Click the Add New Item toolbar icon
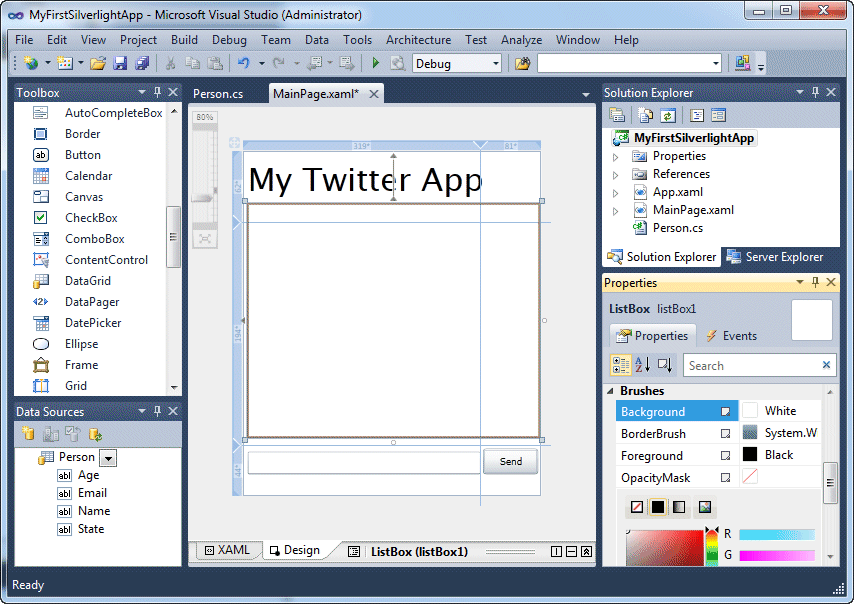 click(x=65, y=64)
